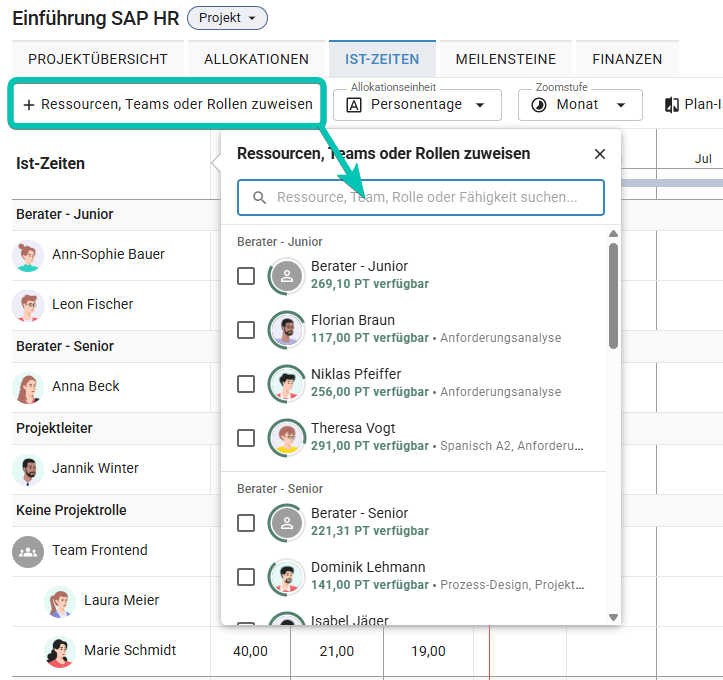Click the 40,00 cell for Marie Schmidt

point(250,651)
